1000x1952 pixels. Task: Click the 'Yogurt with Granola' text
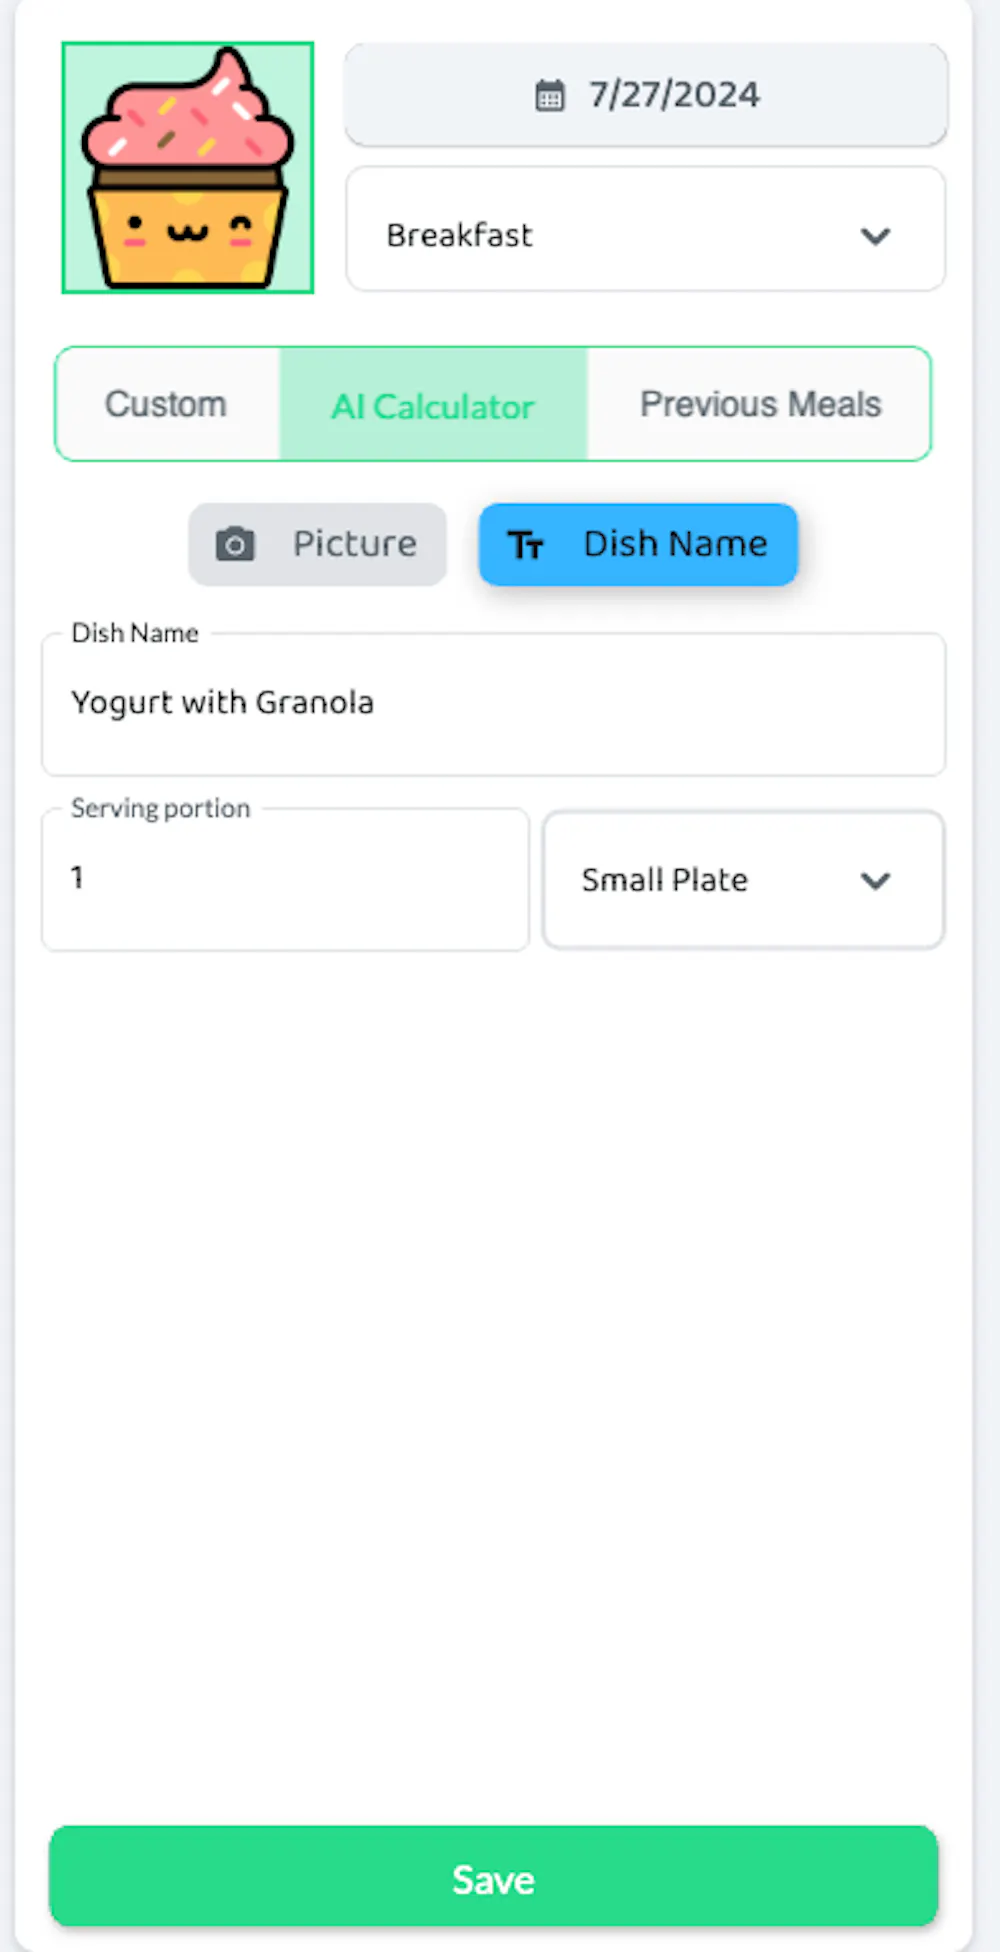[222, 702]
